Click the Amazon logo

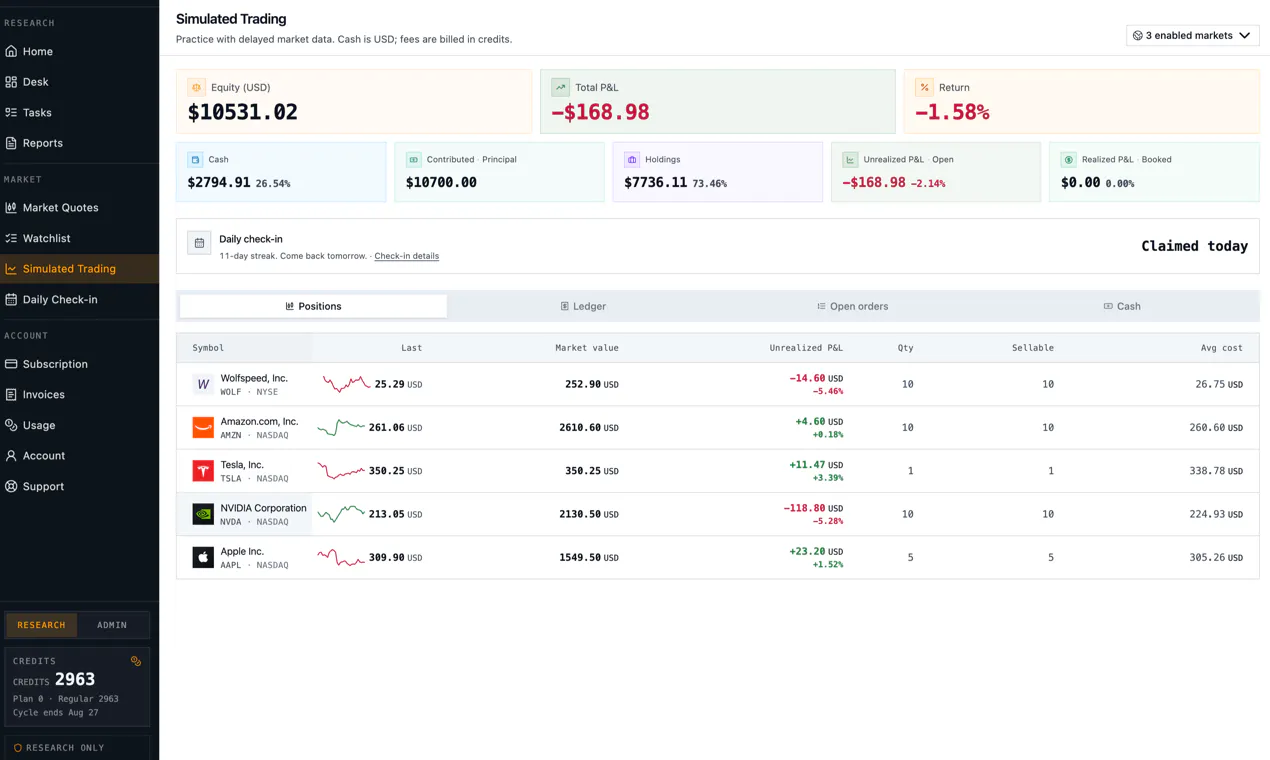point(203,427)
